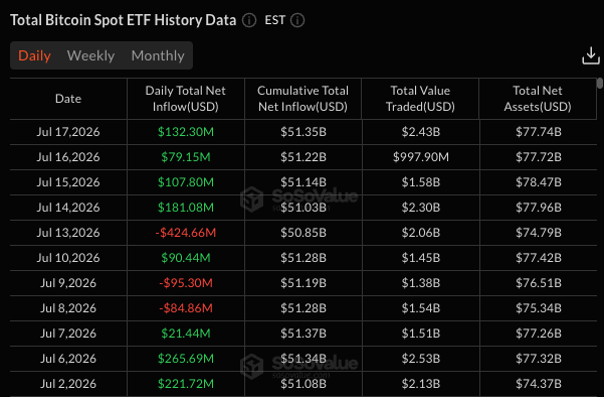Select cumulative inflow $51.14B
The image size is (604, 397).
pos(303,182)
